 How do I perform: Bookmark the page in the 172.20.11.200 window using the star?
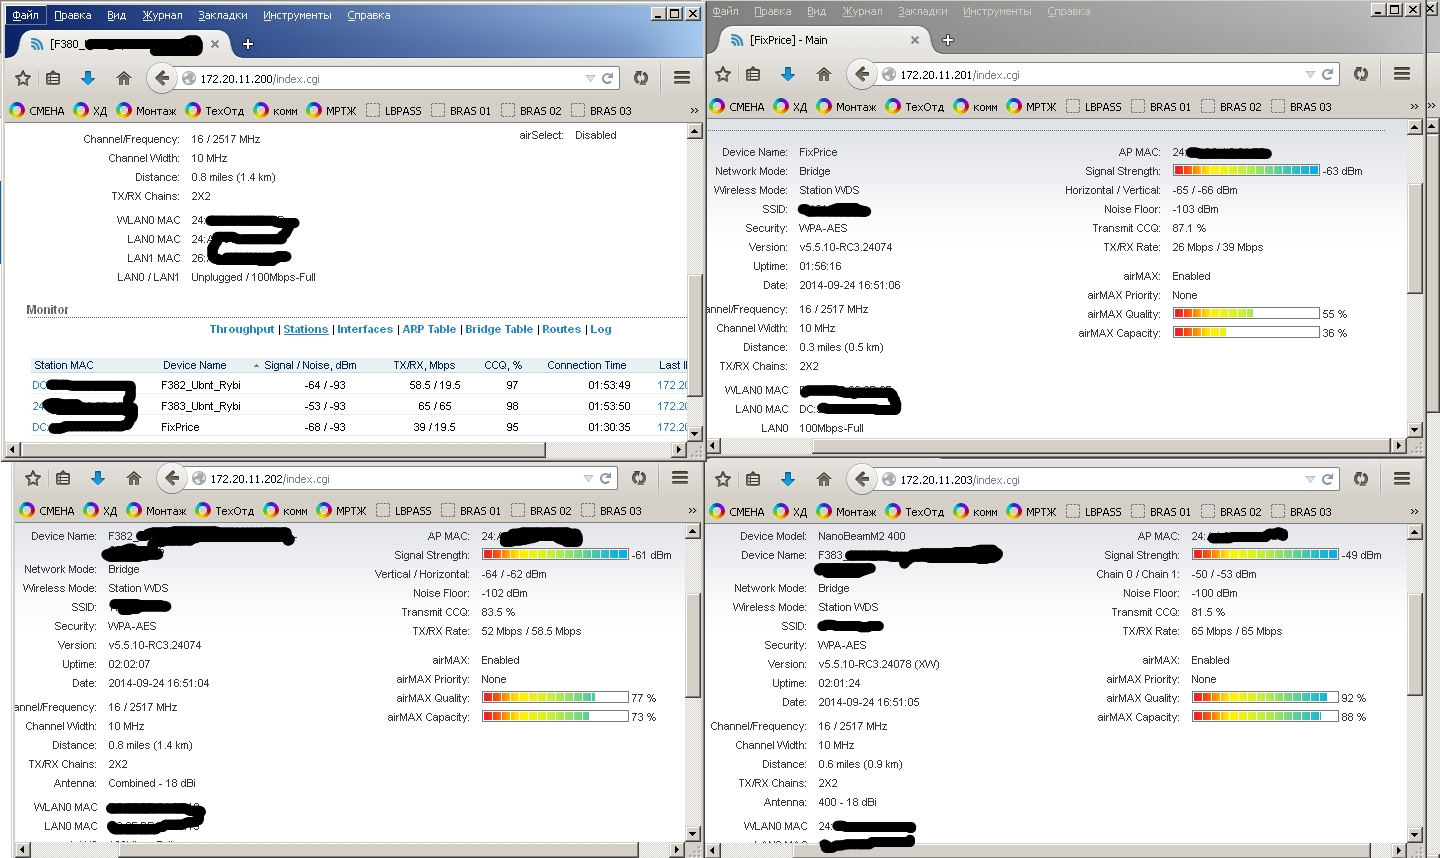click(23, 78)
